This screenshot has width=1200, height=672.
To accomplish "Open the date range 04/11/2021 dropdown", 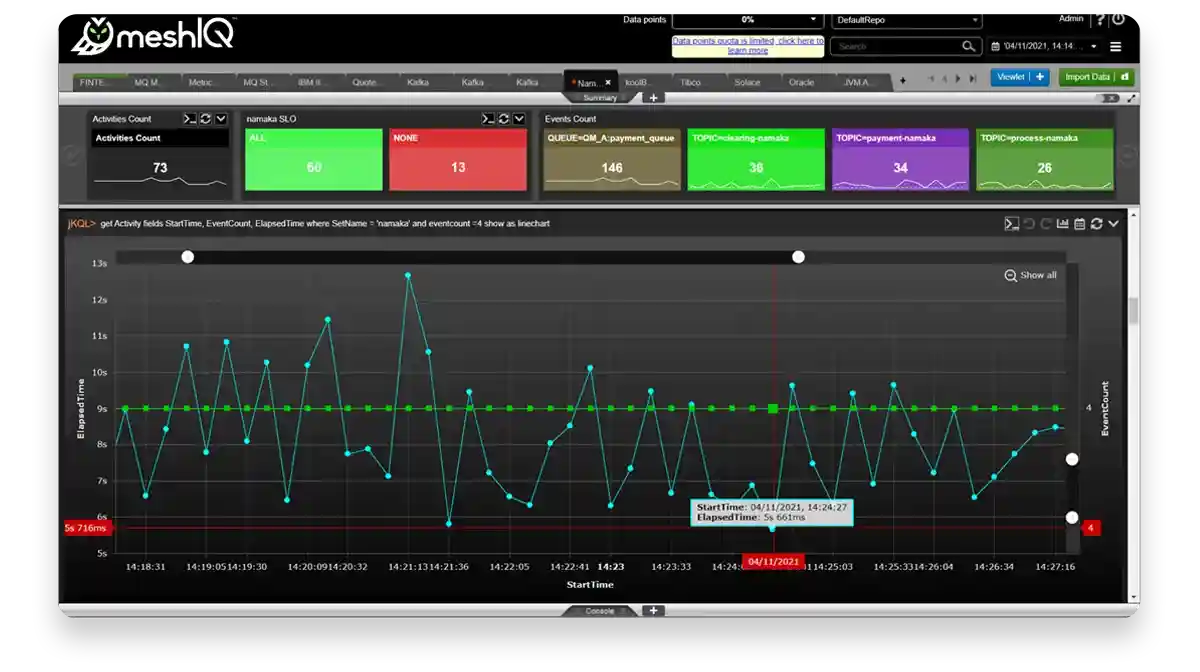I will tap(1044, 46).
